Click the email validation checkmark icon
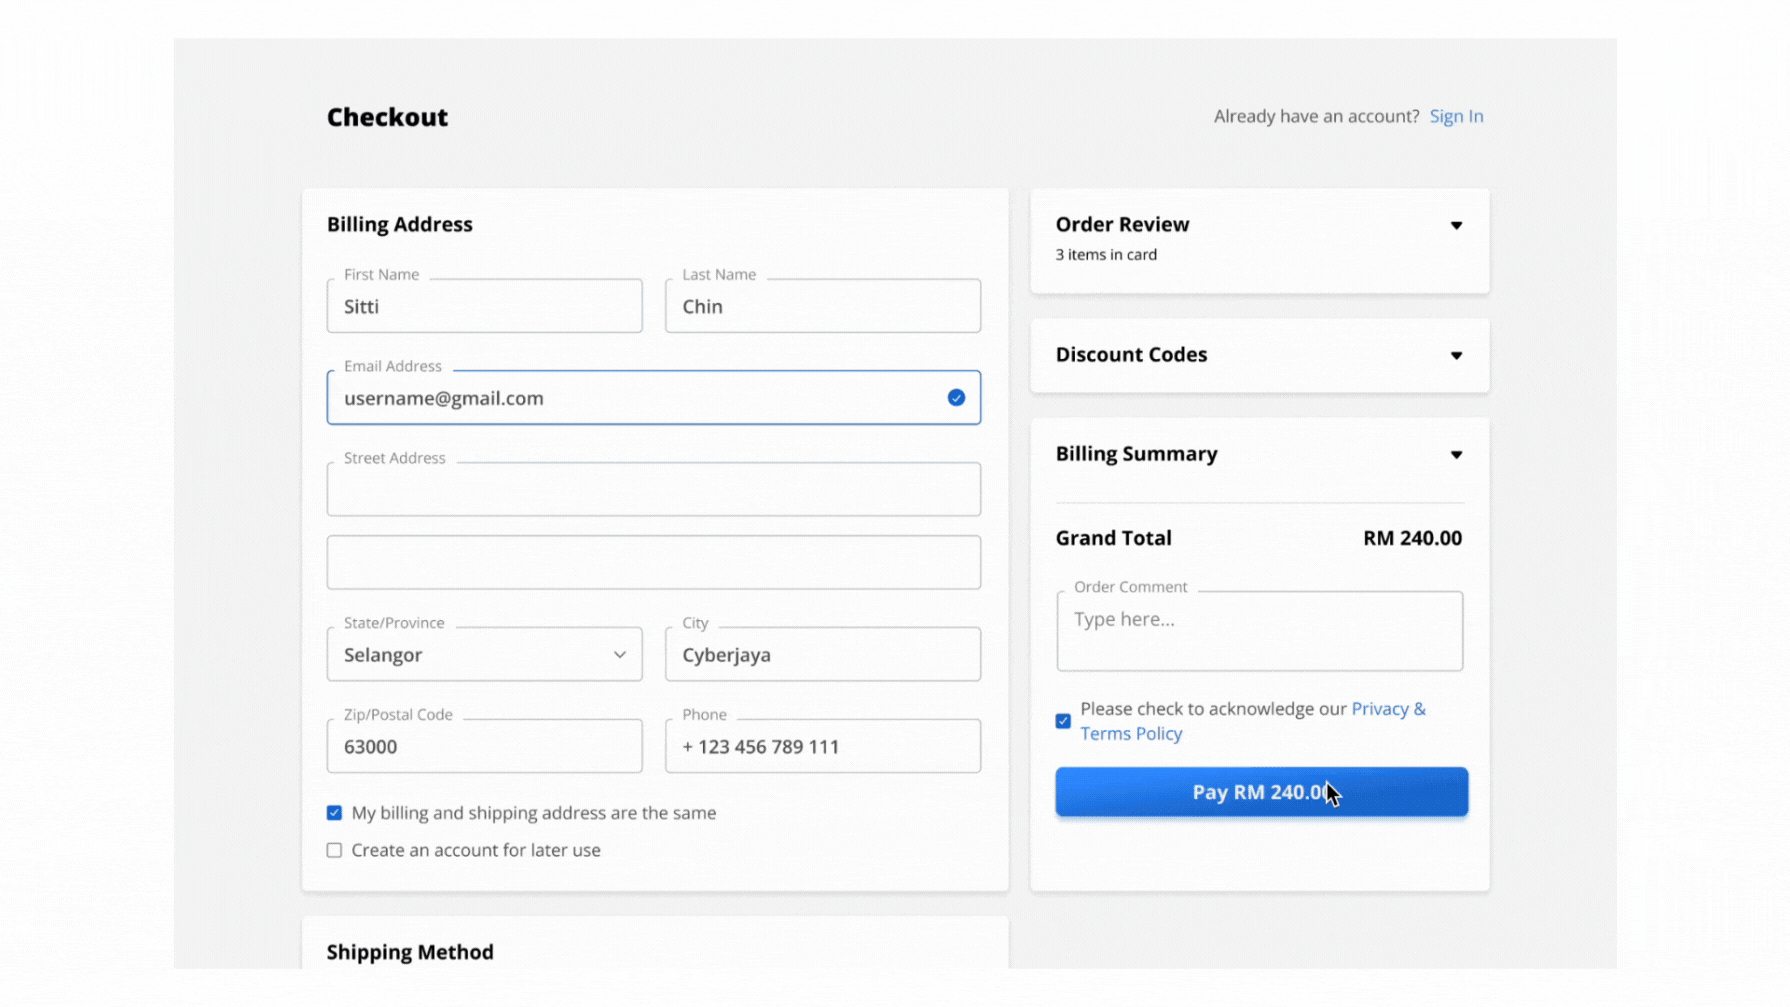 (x=956, y=398)
